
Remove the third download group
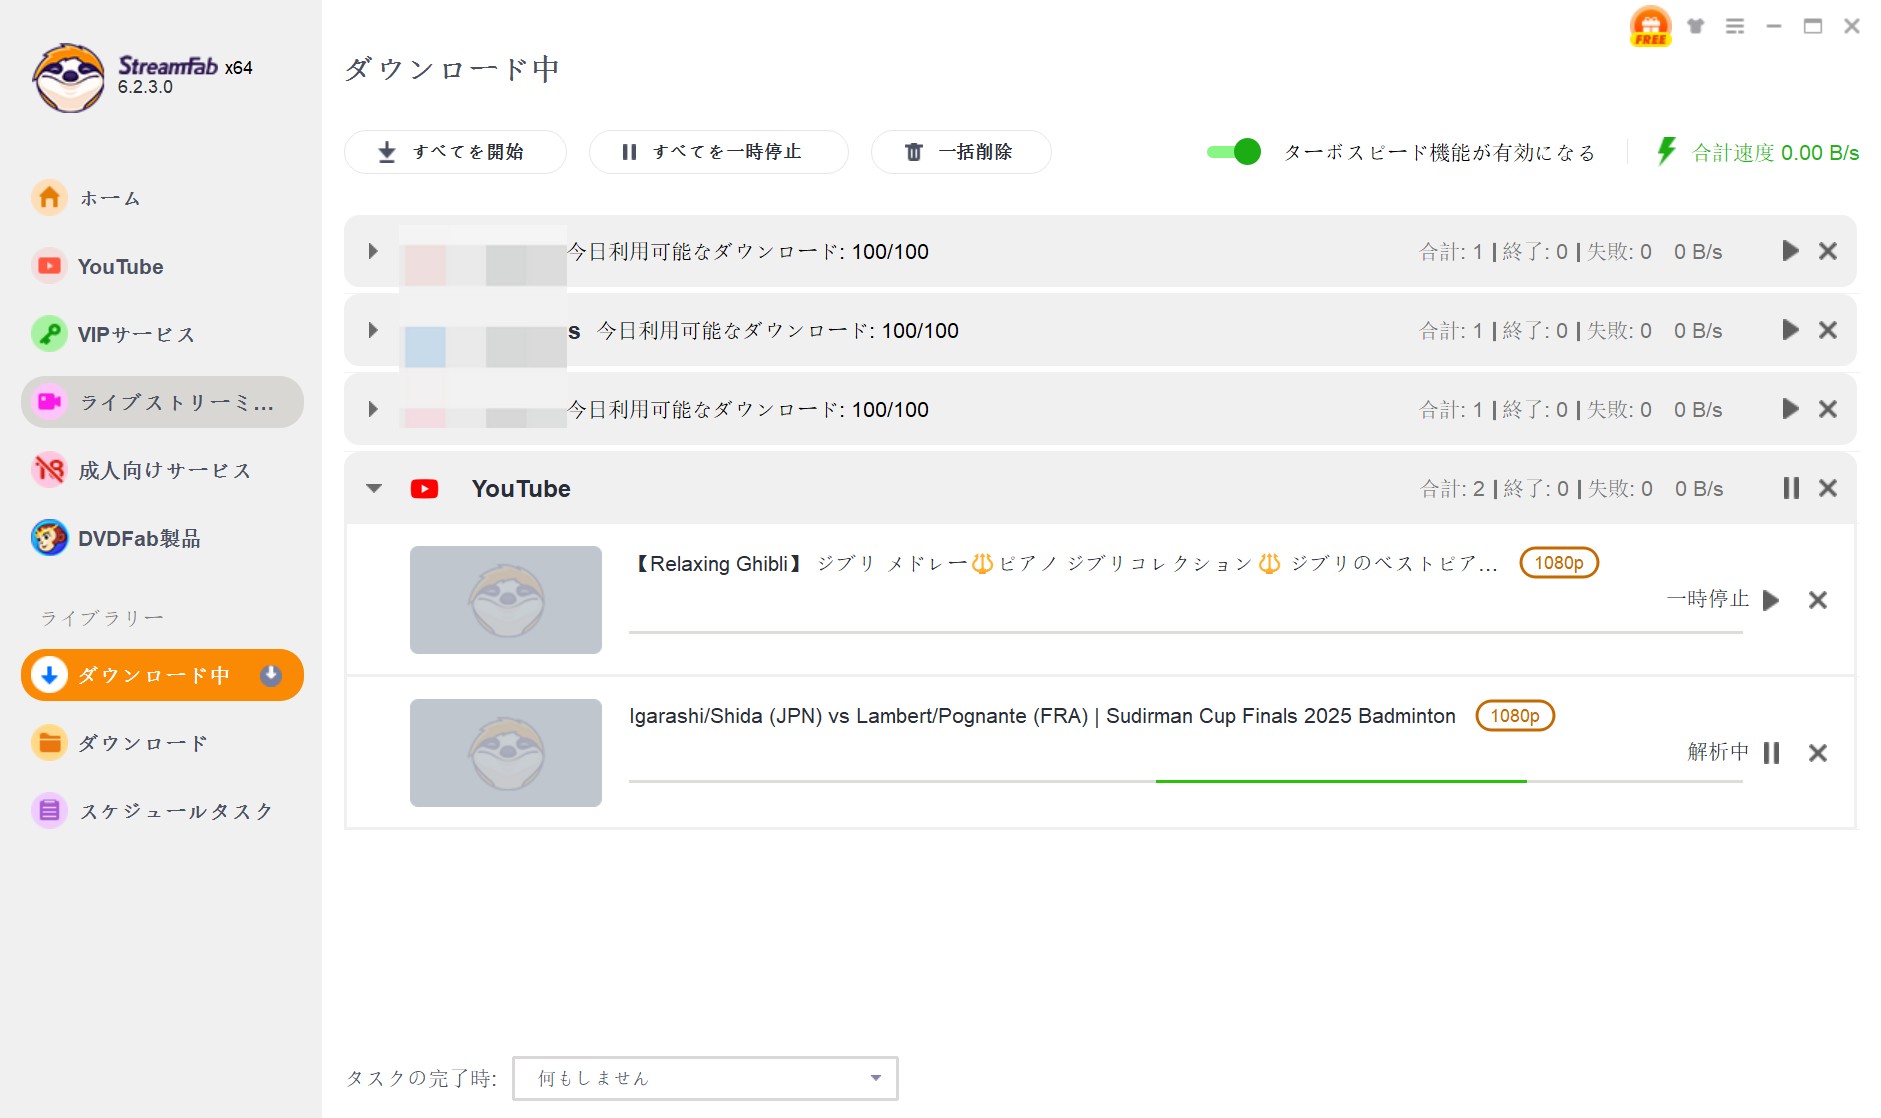coord(1828,409)
